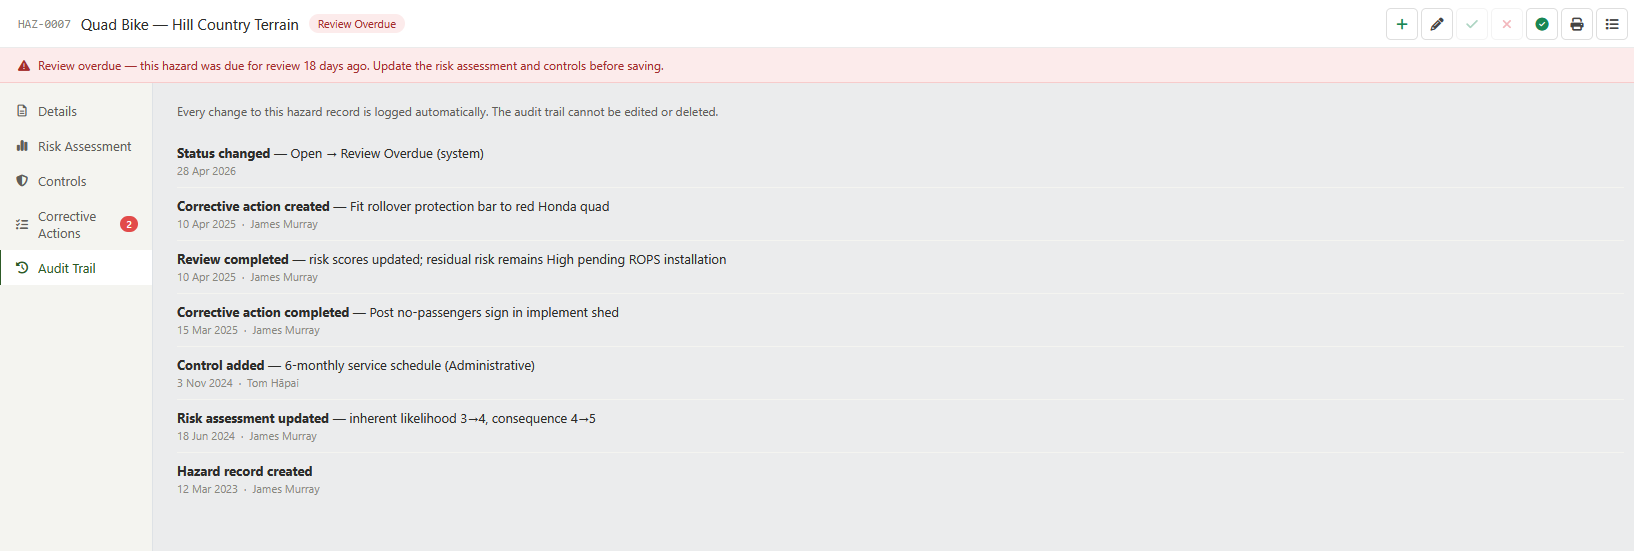This screenshot has width=1634, height=551.
Task: Go to the Corrective Actions tab
Action: click(x=76, y=224)
